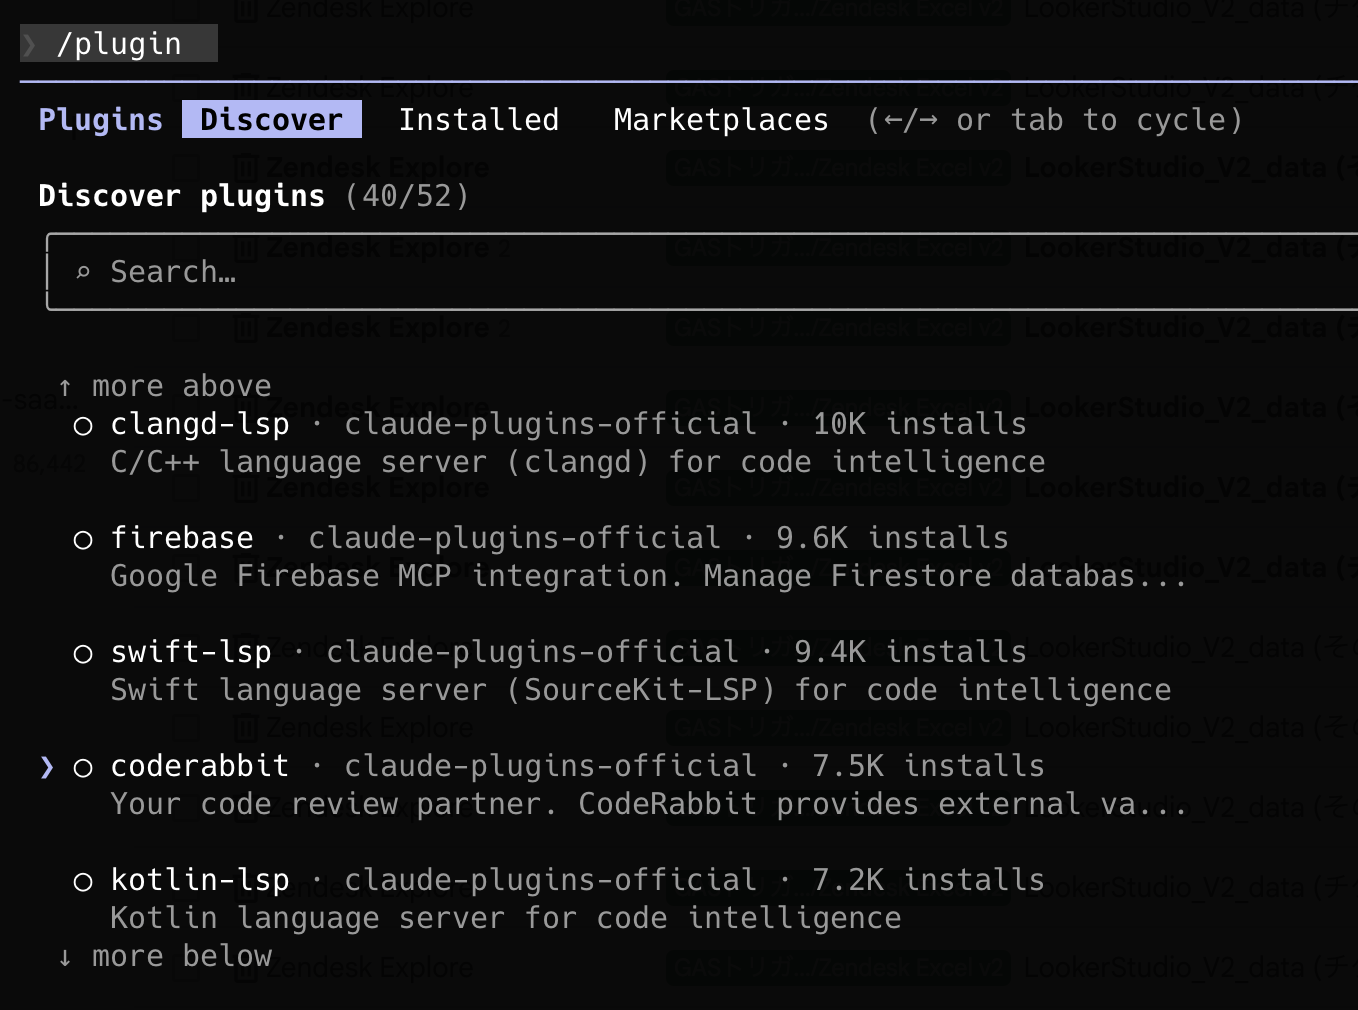Switch to the Installed tab

click(x=478, y=120)
